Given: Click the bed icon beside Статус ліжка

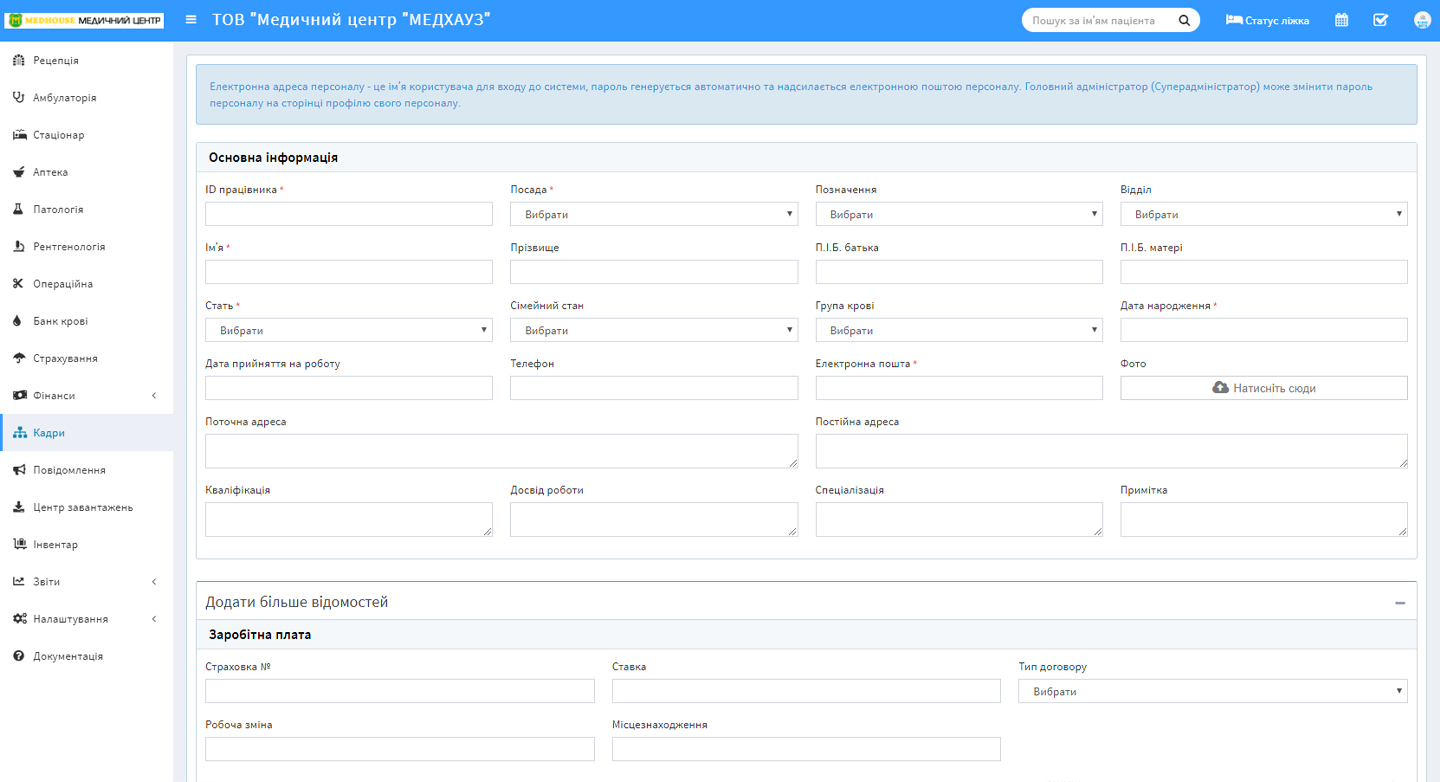Looking at the screenshot, I should (x=1234, y=20).
